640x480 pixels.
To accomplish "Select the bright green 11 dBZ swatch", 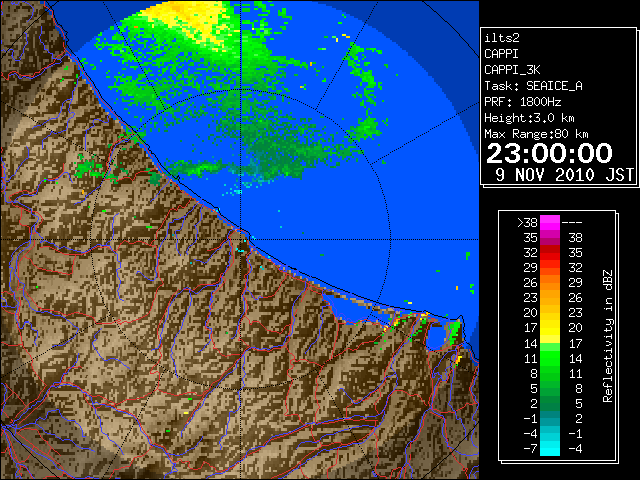I will tap(550, 358).
